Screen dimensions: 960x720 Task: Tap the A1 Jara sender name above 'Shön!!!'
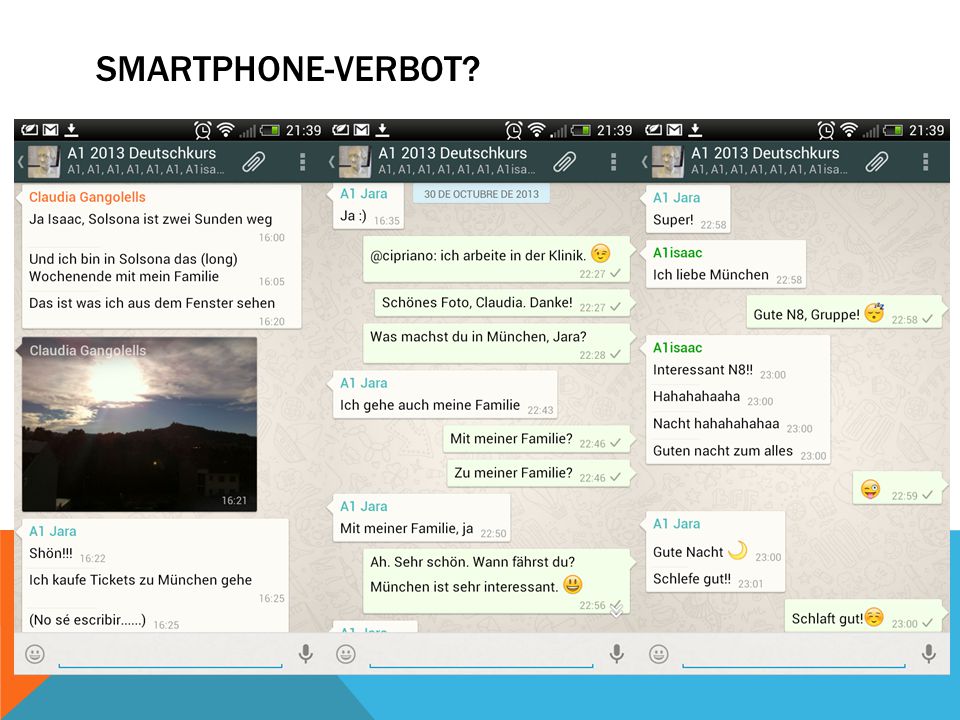(53, 531)
